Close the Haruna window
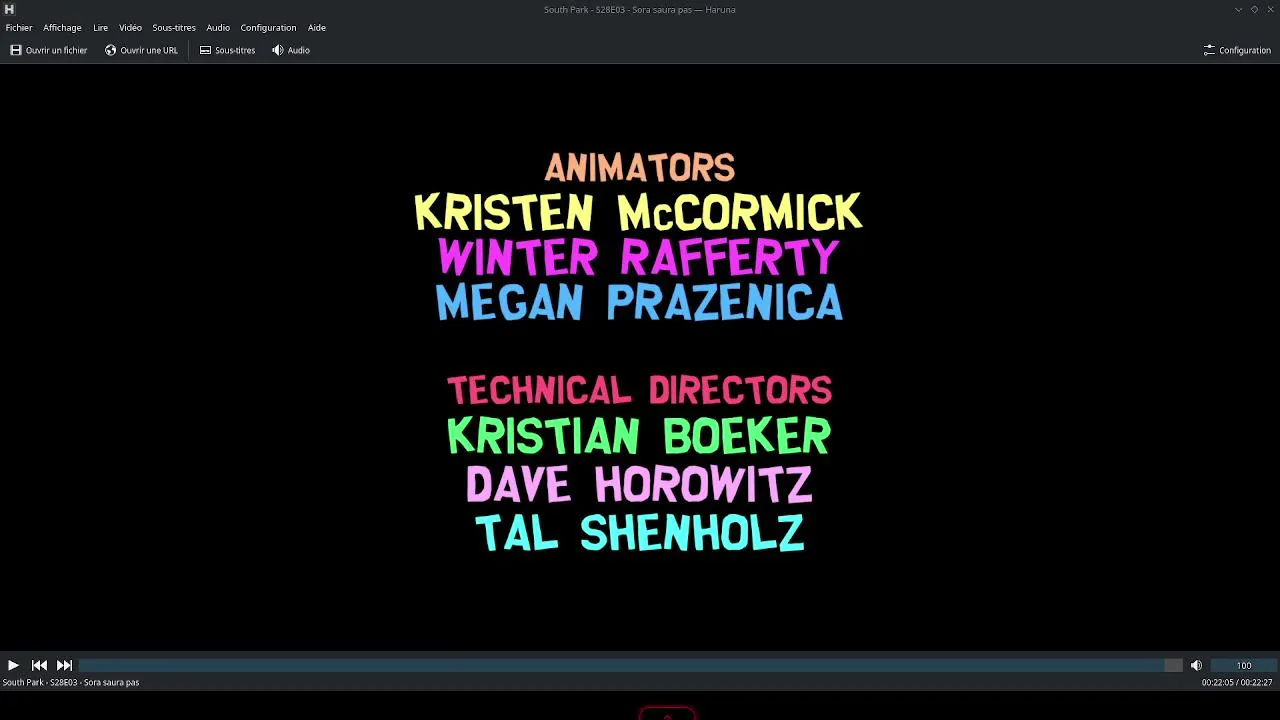 pos(1270,9)
